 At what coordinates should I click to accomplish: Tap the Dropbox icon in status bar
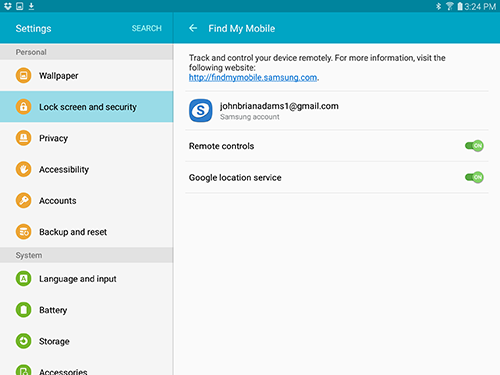point(8,6)
